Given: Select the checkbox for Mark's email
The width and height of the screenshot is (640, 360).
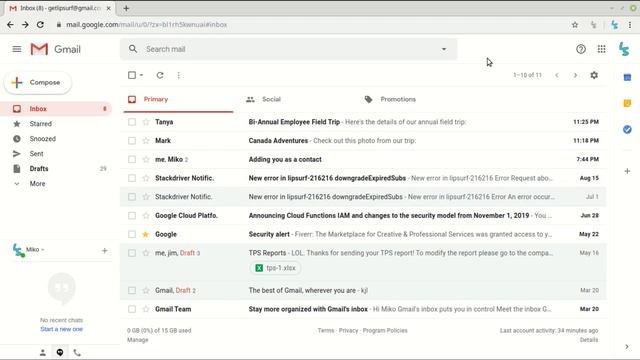Looking at the screenshot, I should point(132,140).
